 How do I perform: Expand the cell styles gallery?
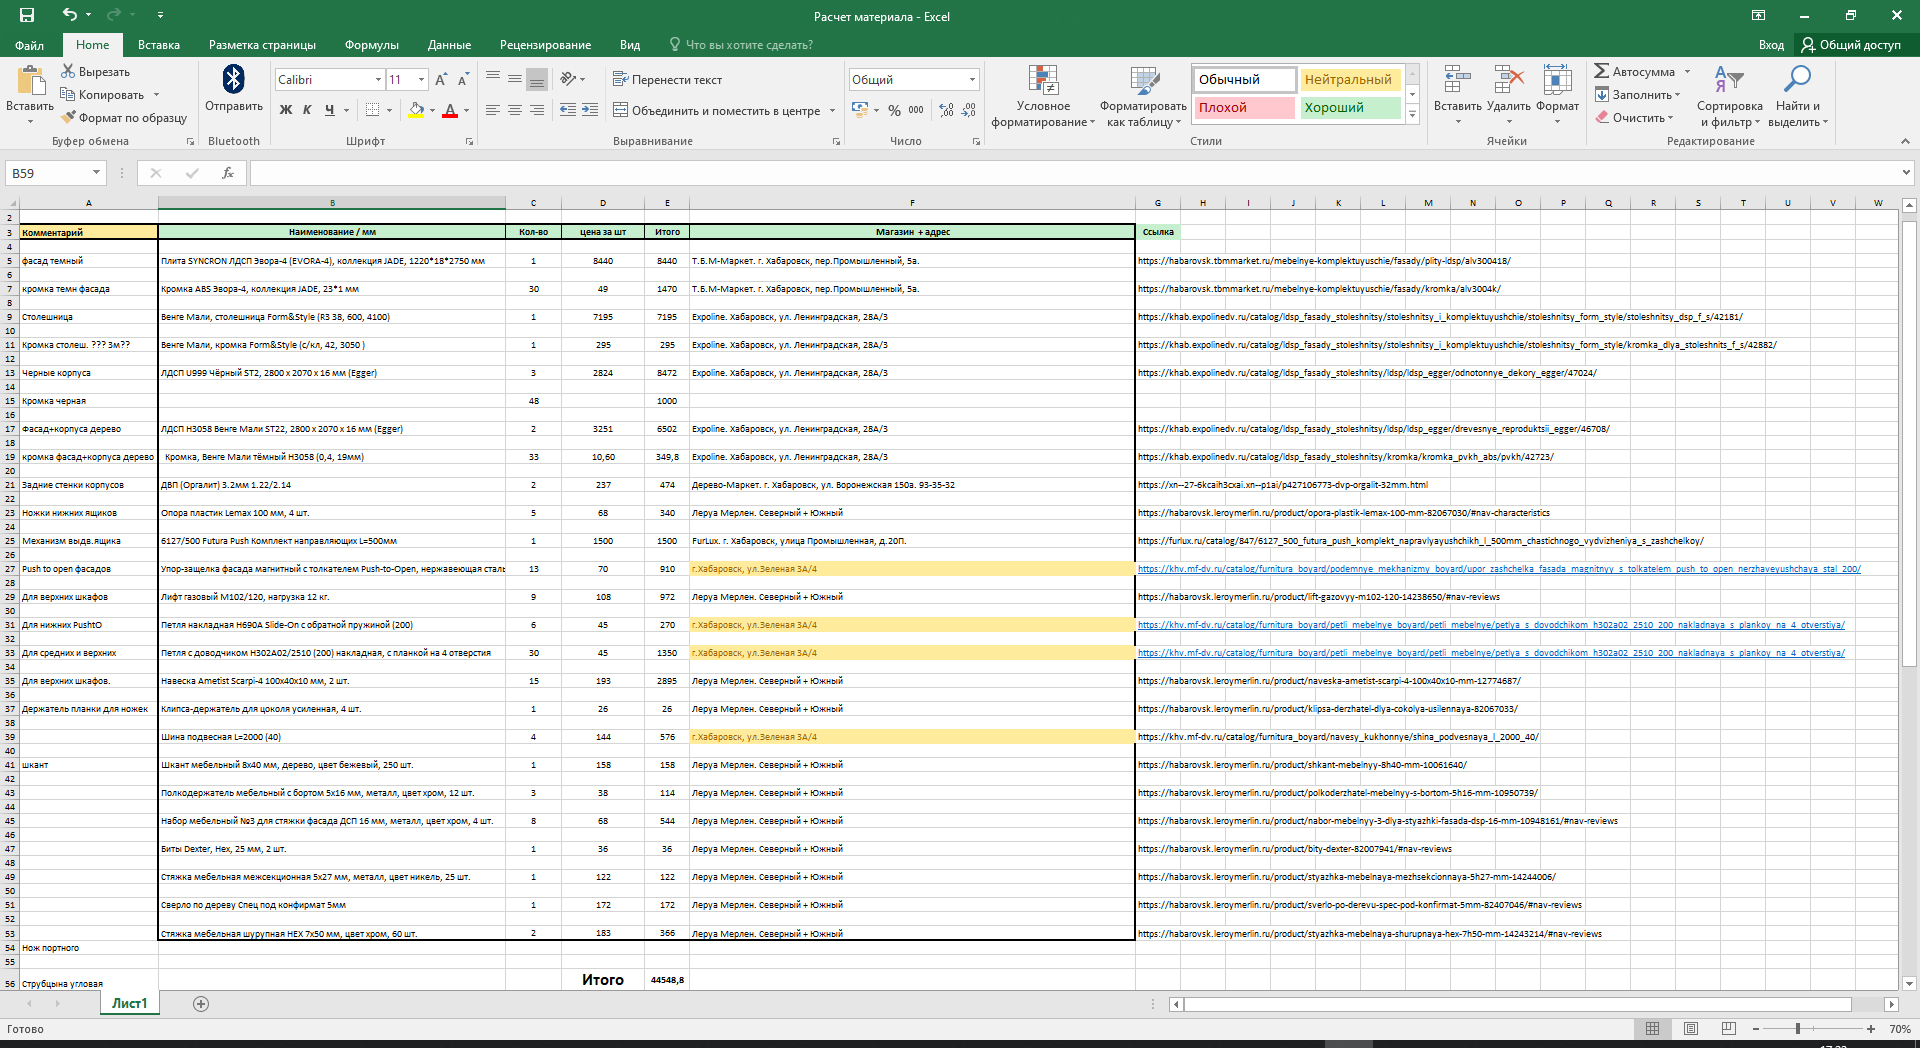(1412, 116)
